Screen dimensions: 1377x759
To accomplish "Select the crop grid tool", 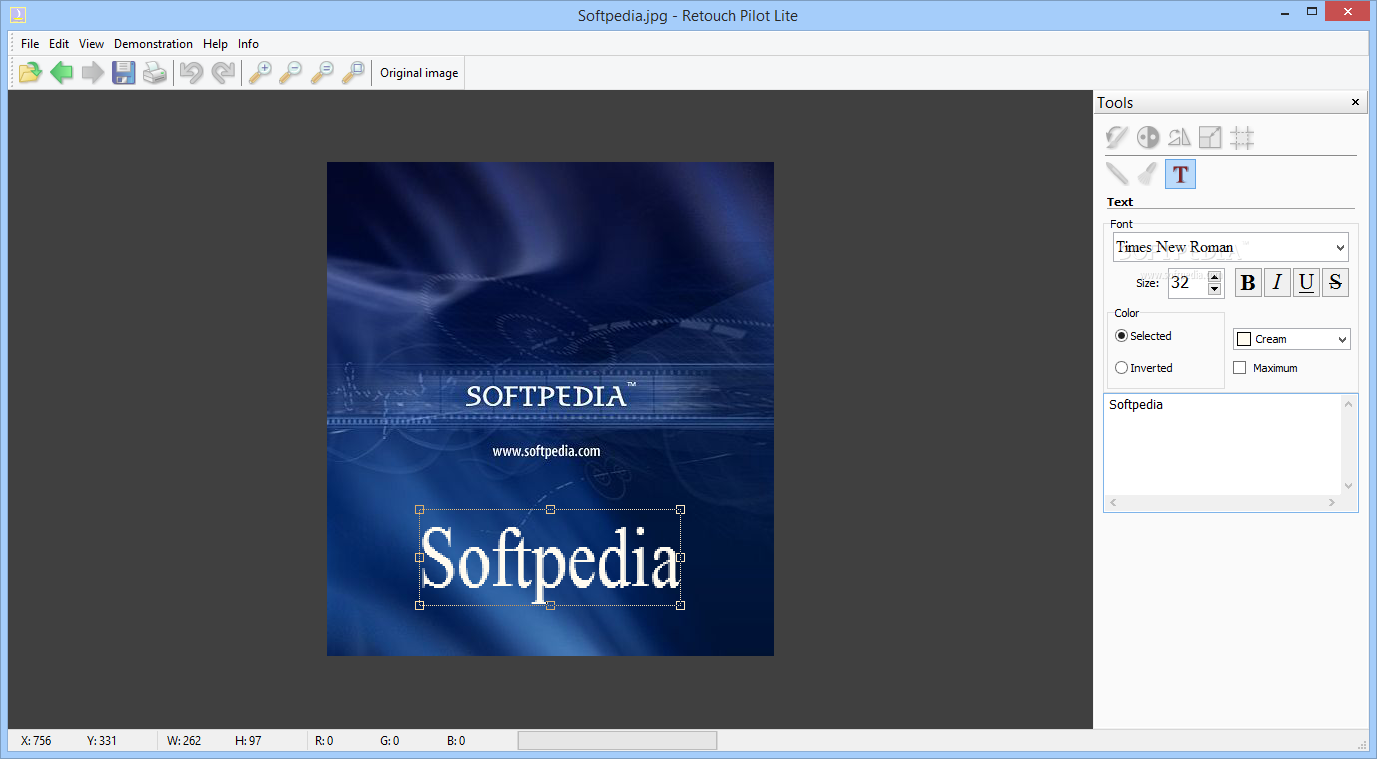I will click(x=1242, y=138).
